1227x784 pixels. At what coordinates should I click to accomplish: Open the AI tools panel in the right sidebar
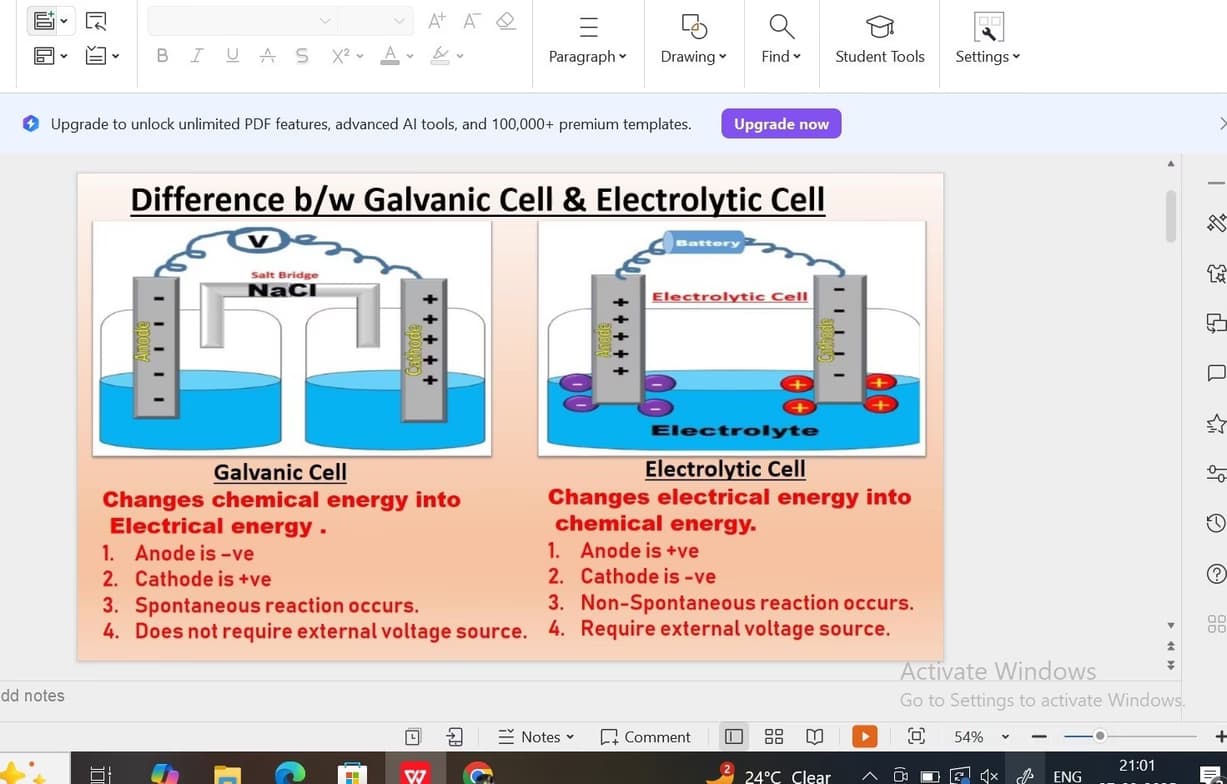[1215, 222]
